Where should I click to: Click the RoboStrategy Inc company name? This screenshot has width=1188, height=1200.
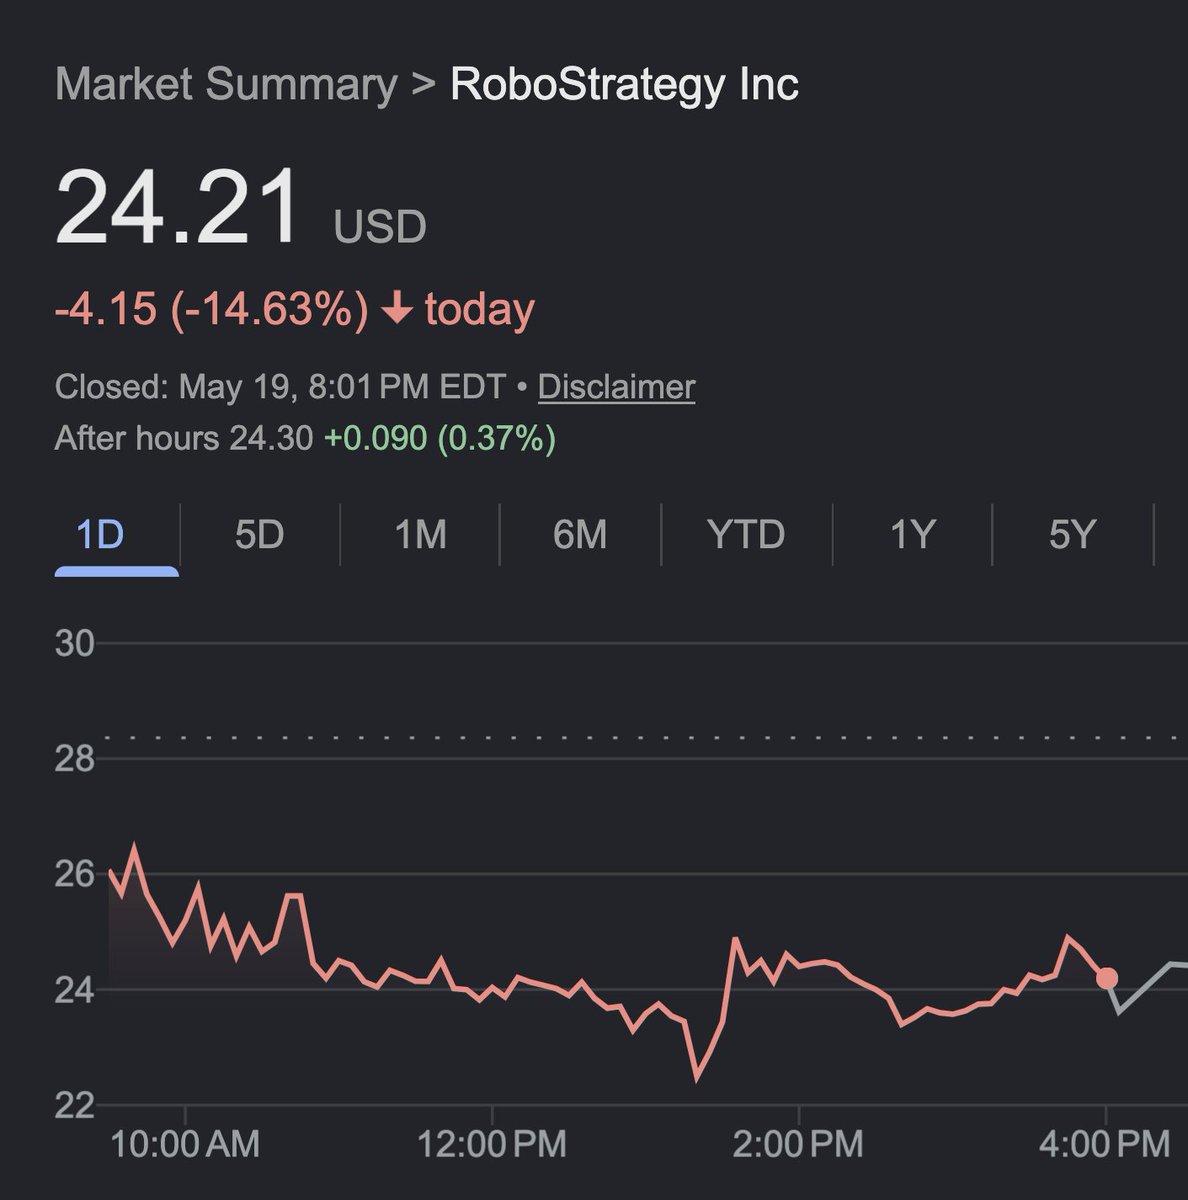tap(624, 84)
